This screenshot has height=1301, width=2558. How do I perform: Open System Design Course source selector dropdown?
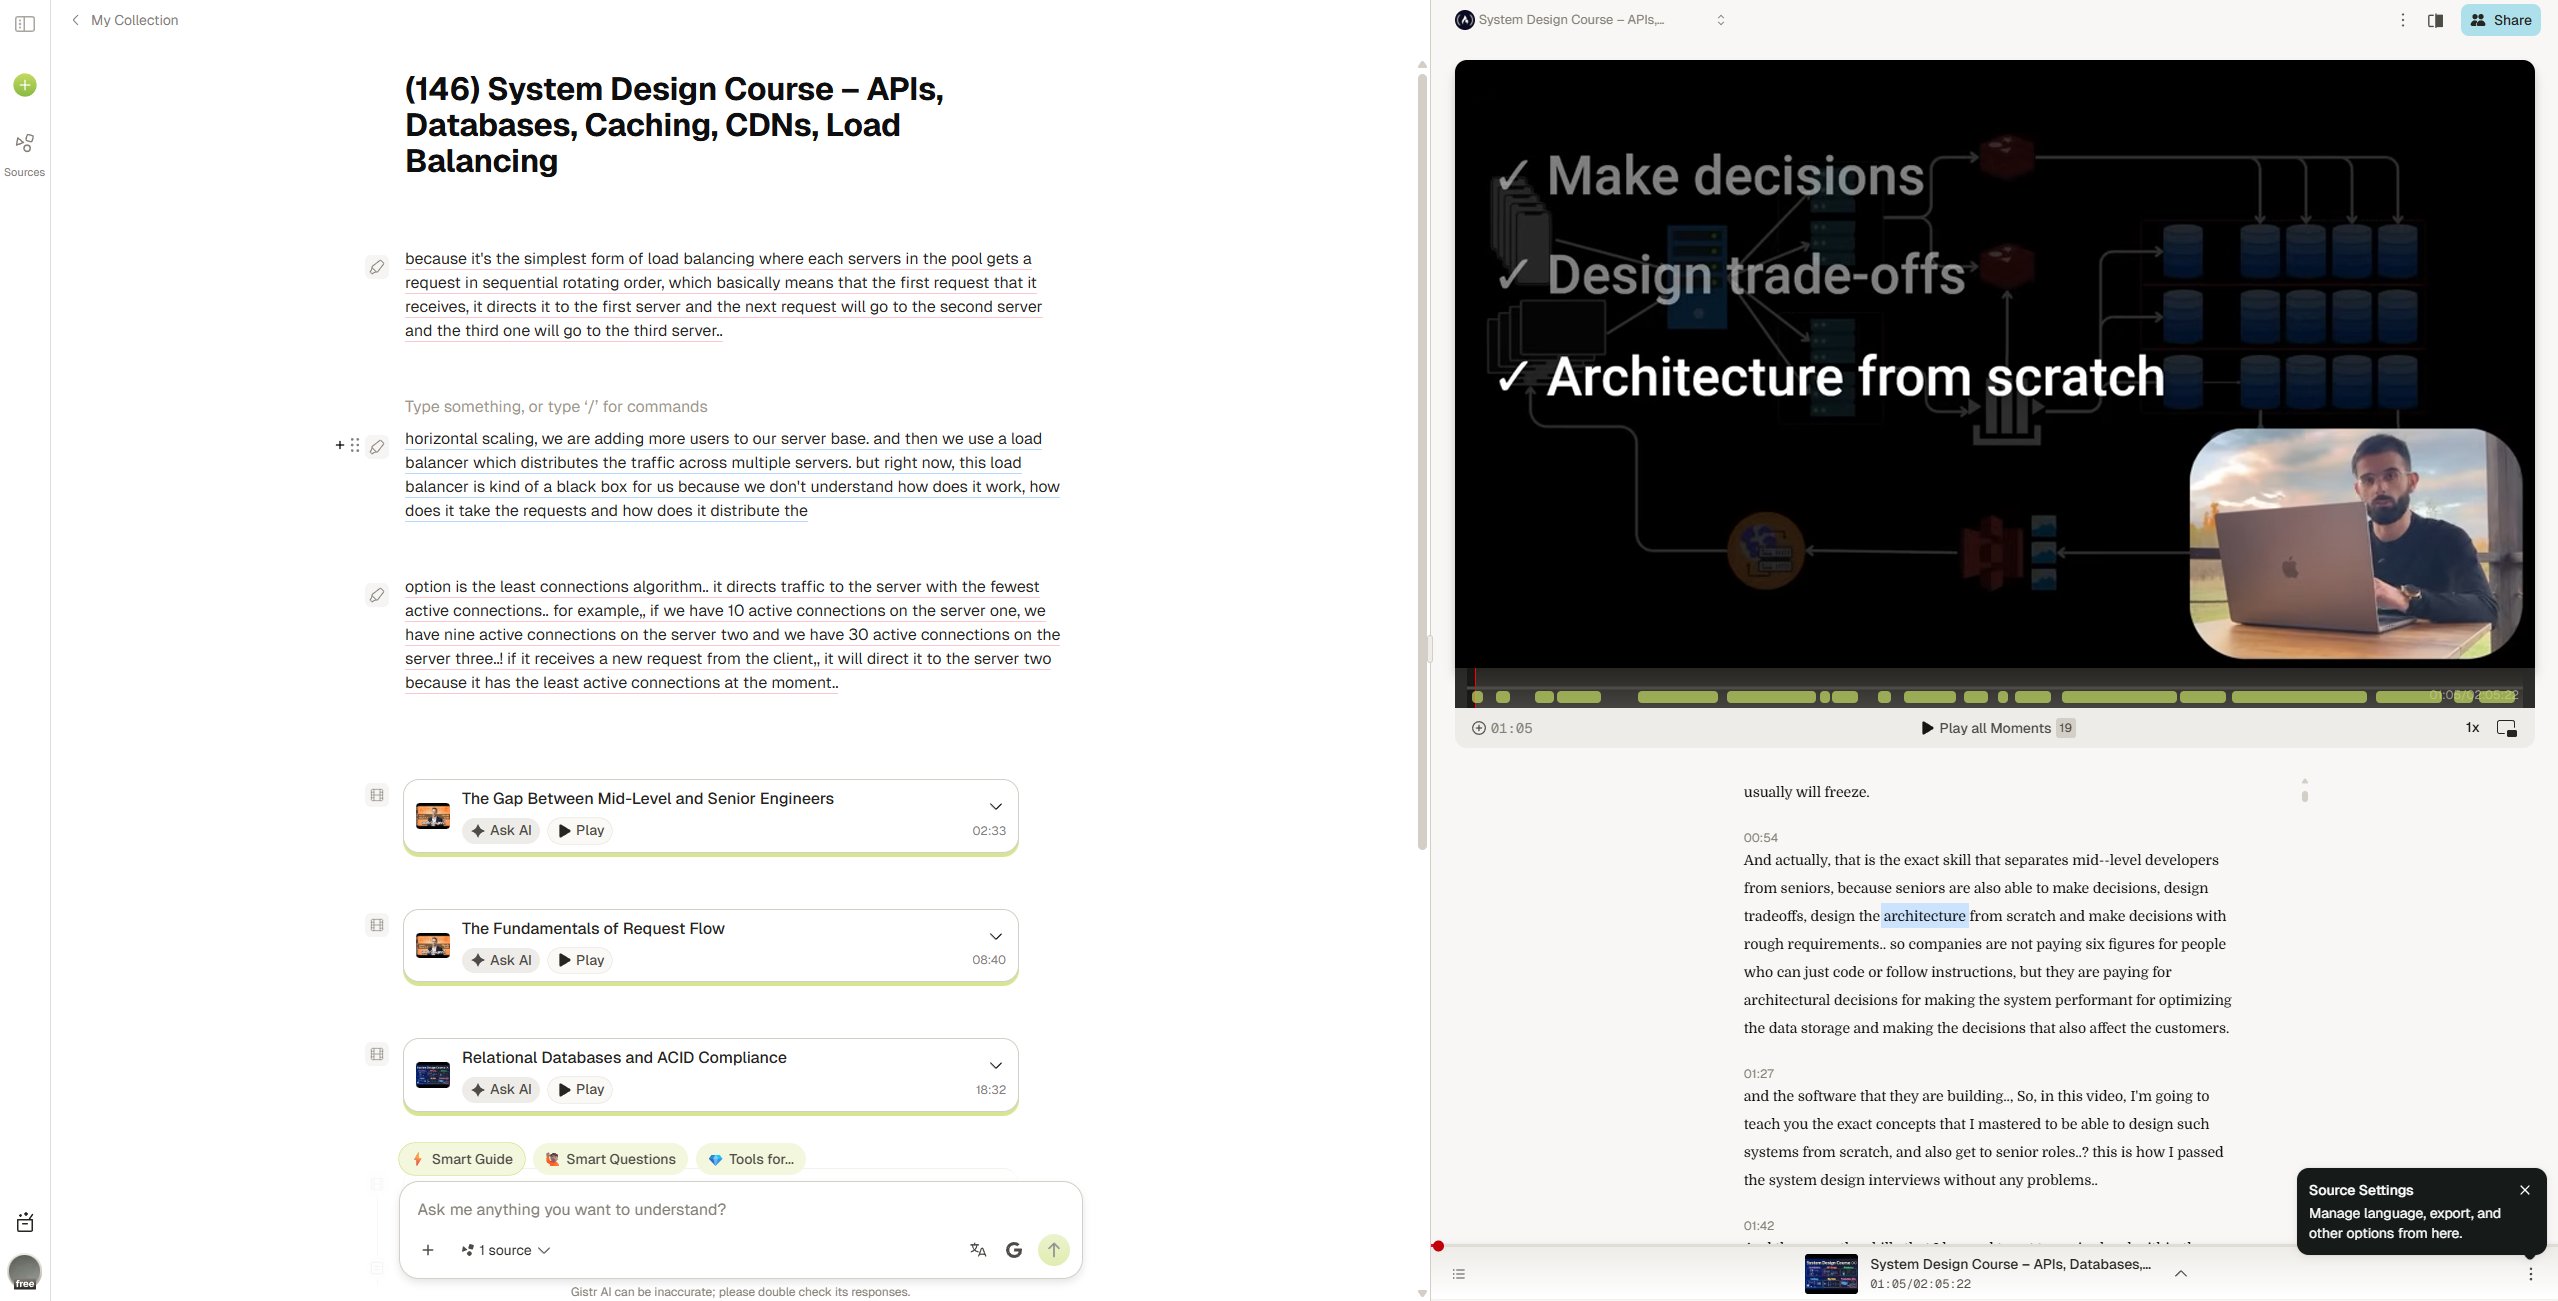1590,20
